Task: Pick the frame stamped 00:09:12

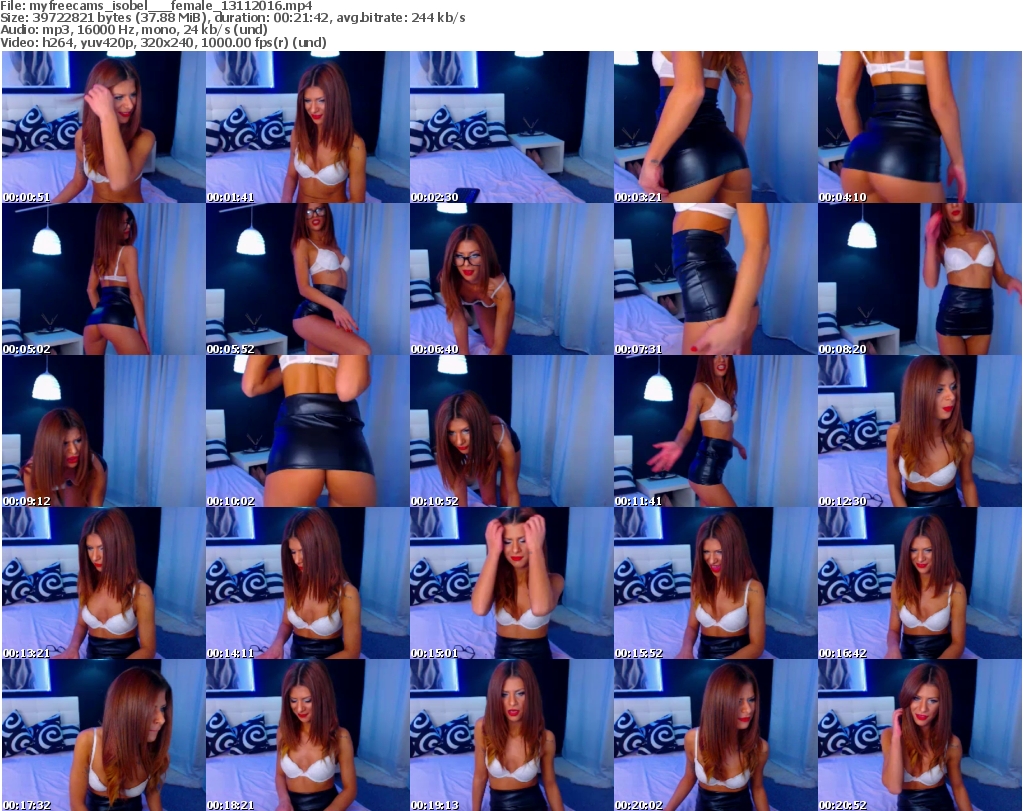Action: 104,431
